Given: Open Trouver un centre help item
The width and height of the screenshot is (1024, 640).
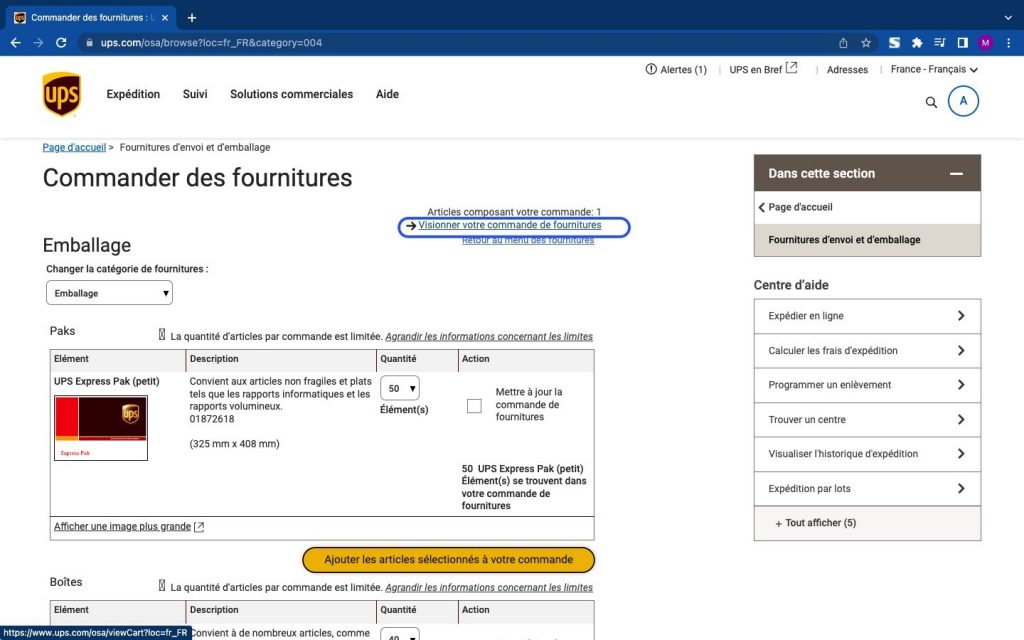Looking at the screenshot, I should tap(867, 420).
